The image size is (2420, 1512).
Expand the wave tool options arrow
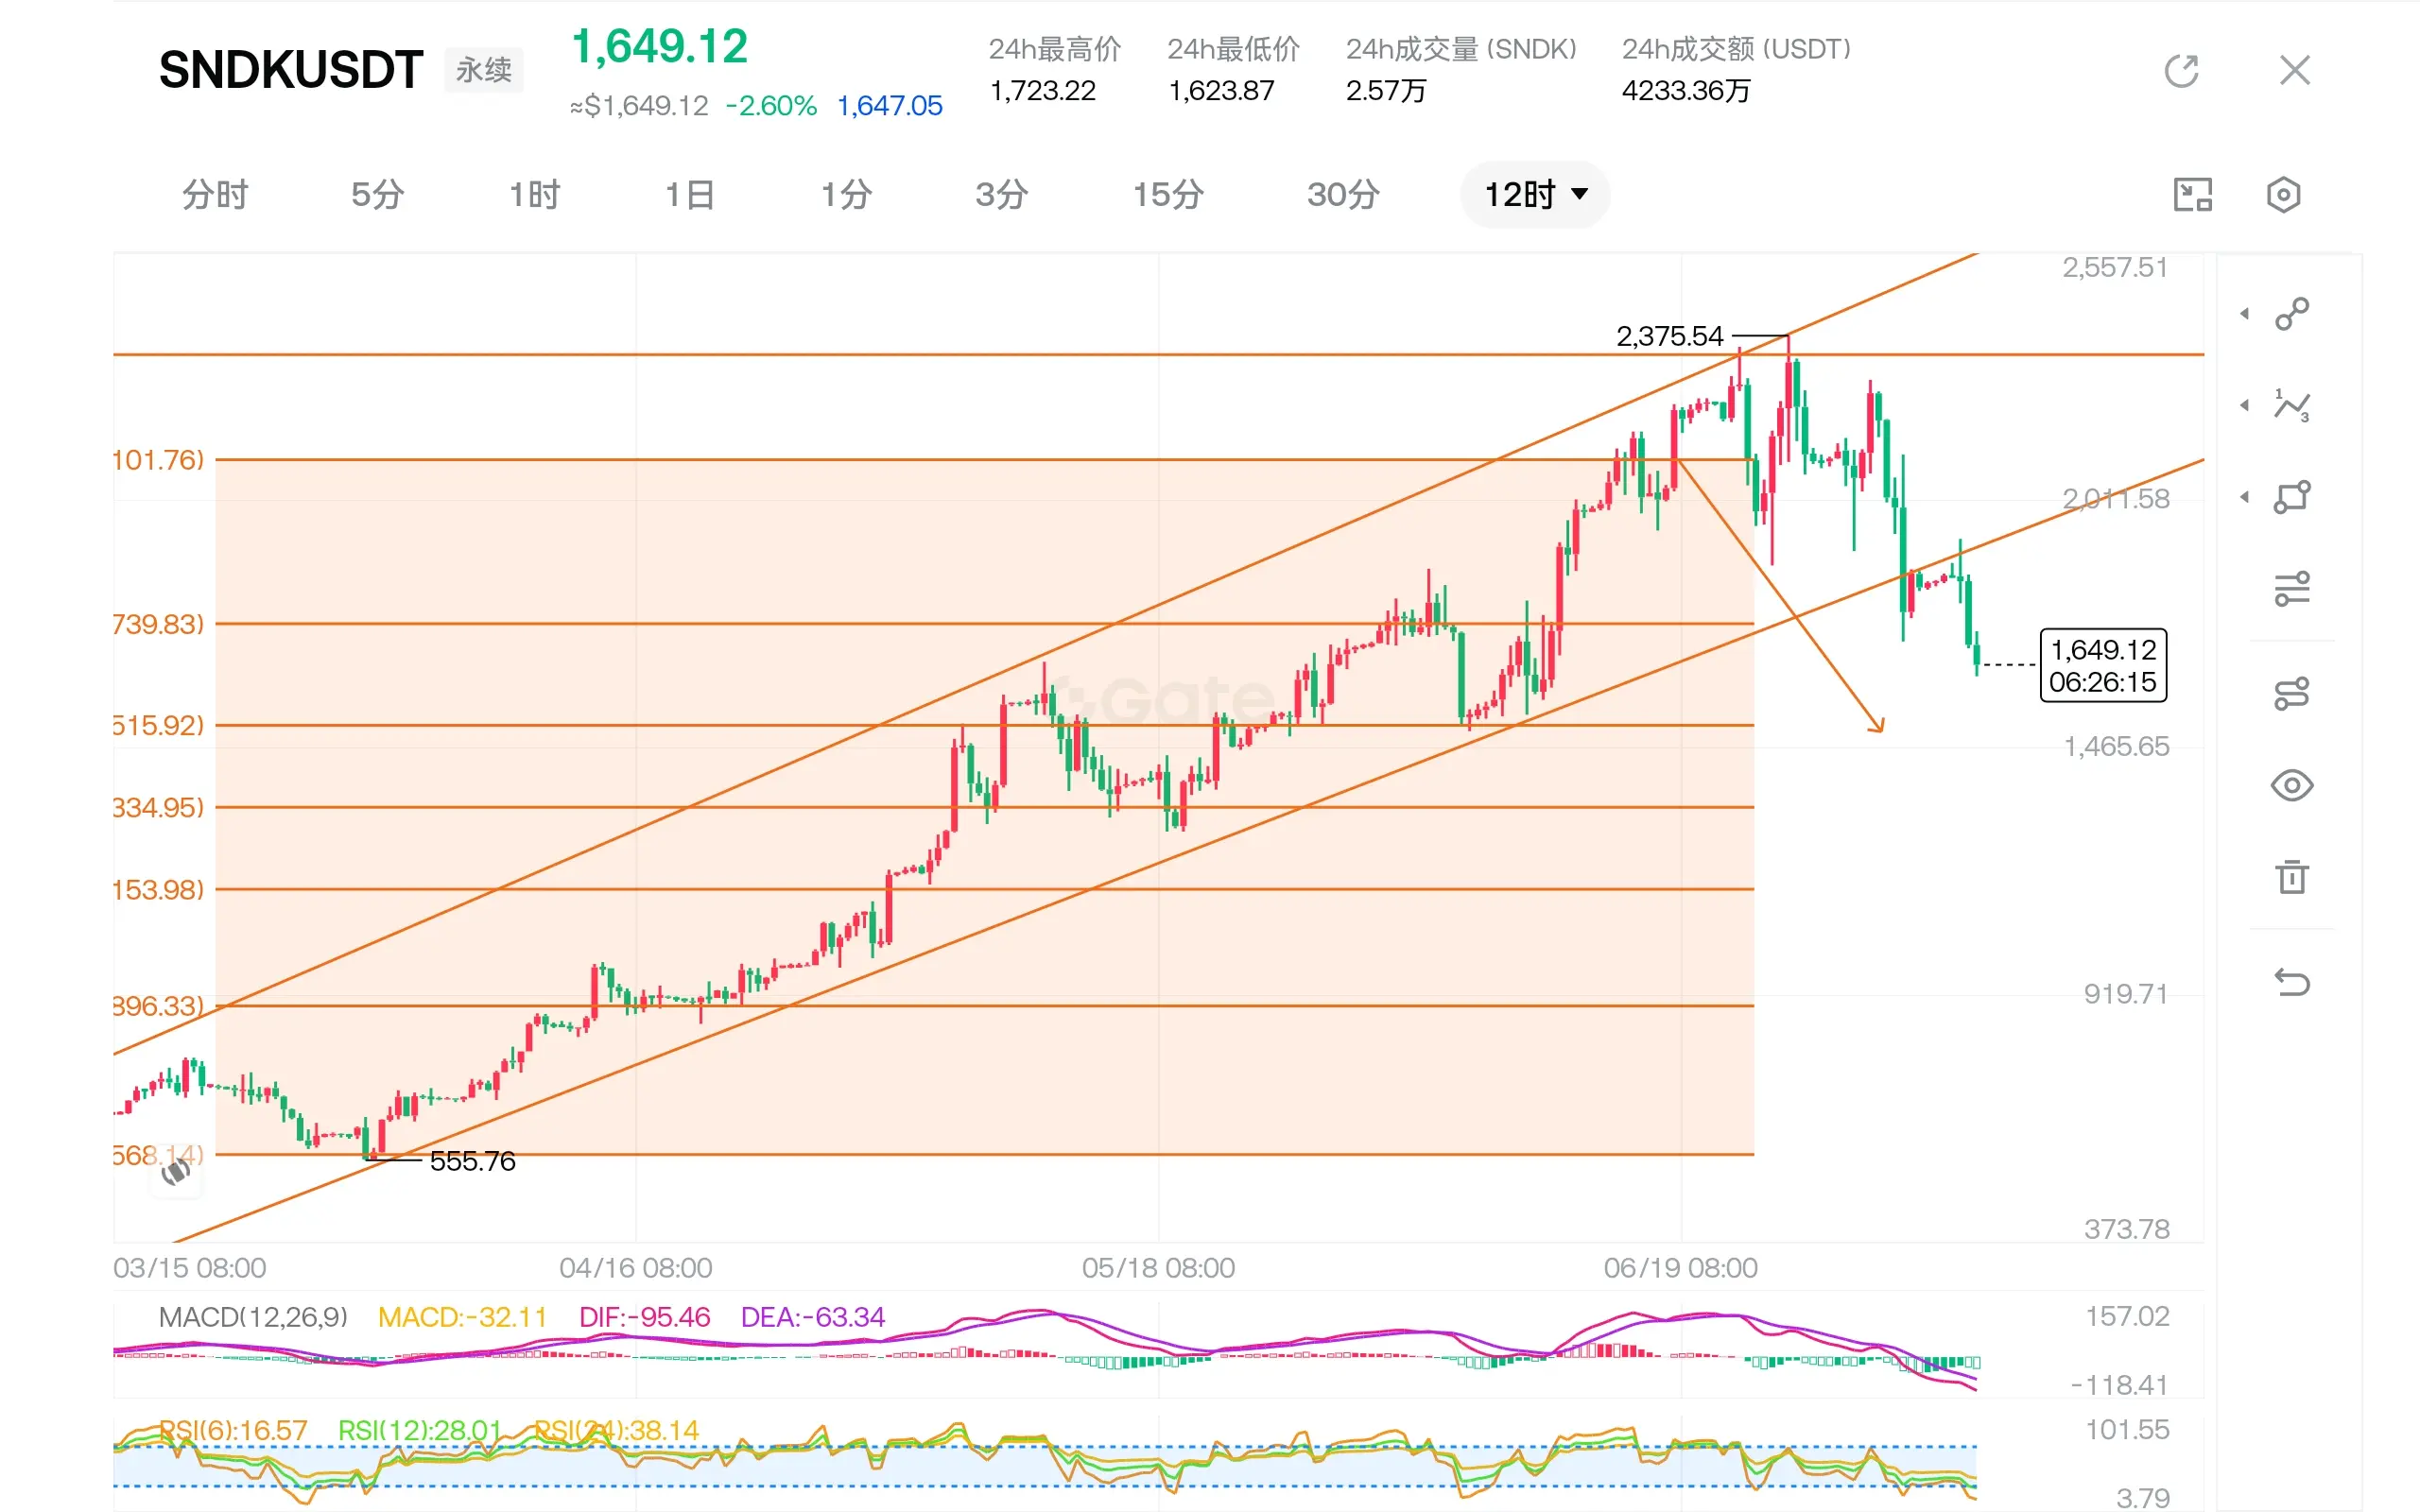point(2245,405)
